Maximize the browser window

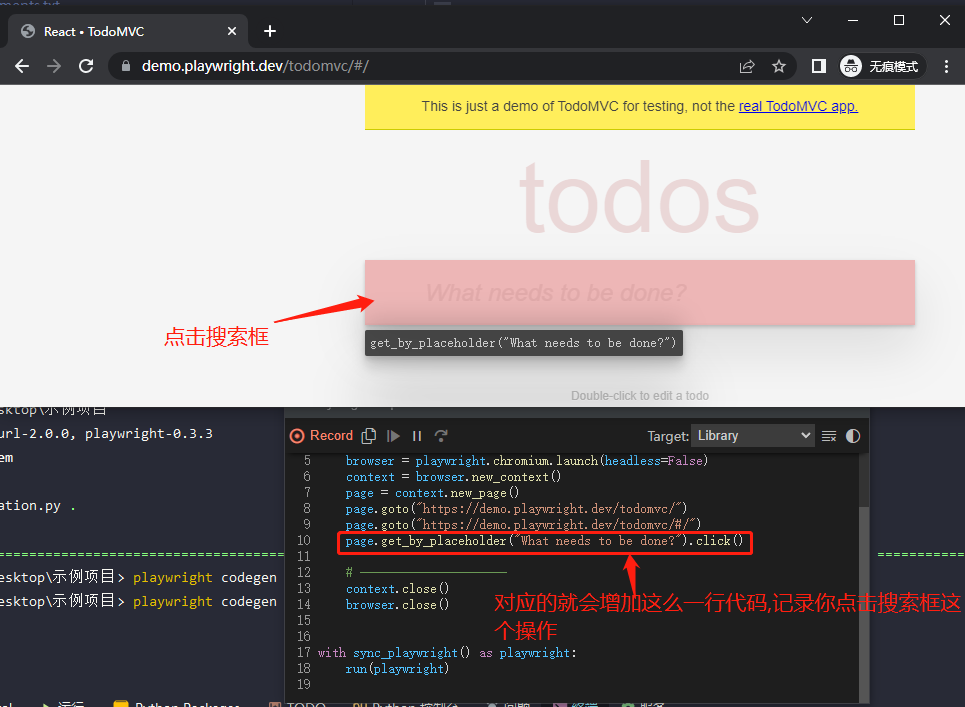coord(899,20)
